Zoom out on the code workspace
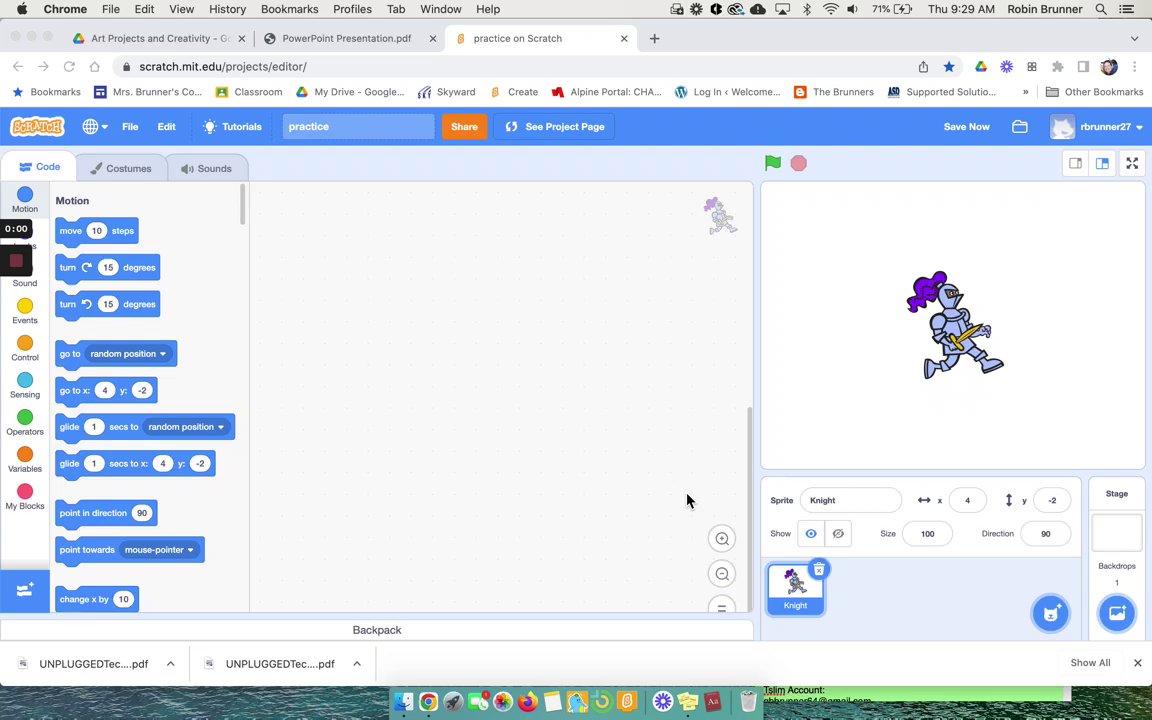The image size is (1152, 720). 722,574
